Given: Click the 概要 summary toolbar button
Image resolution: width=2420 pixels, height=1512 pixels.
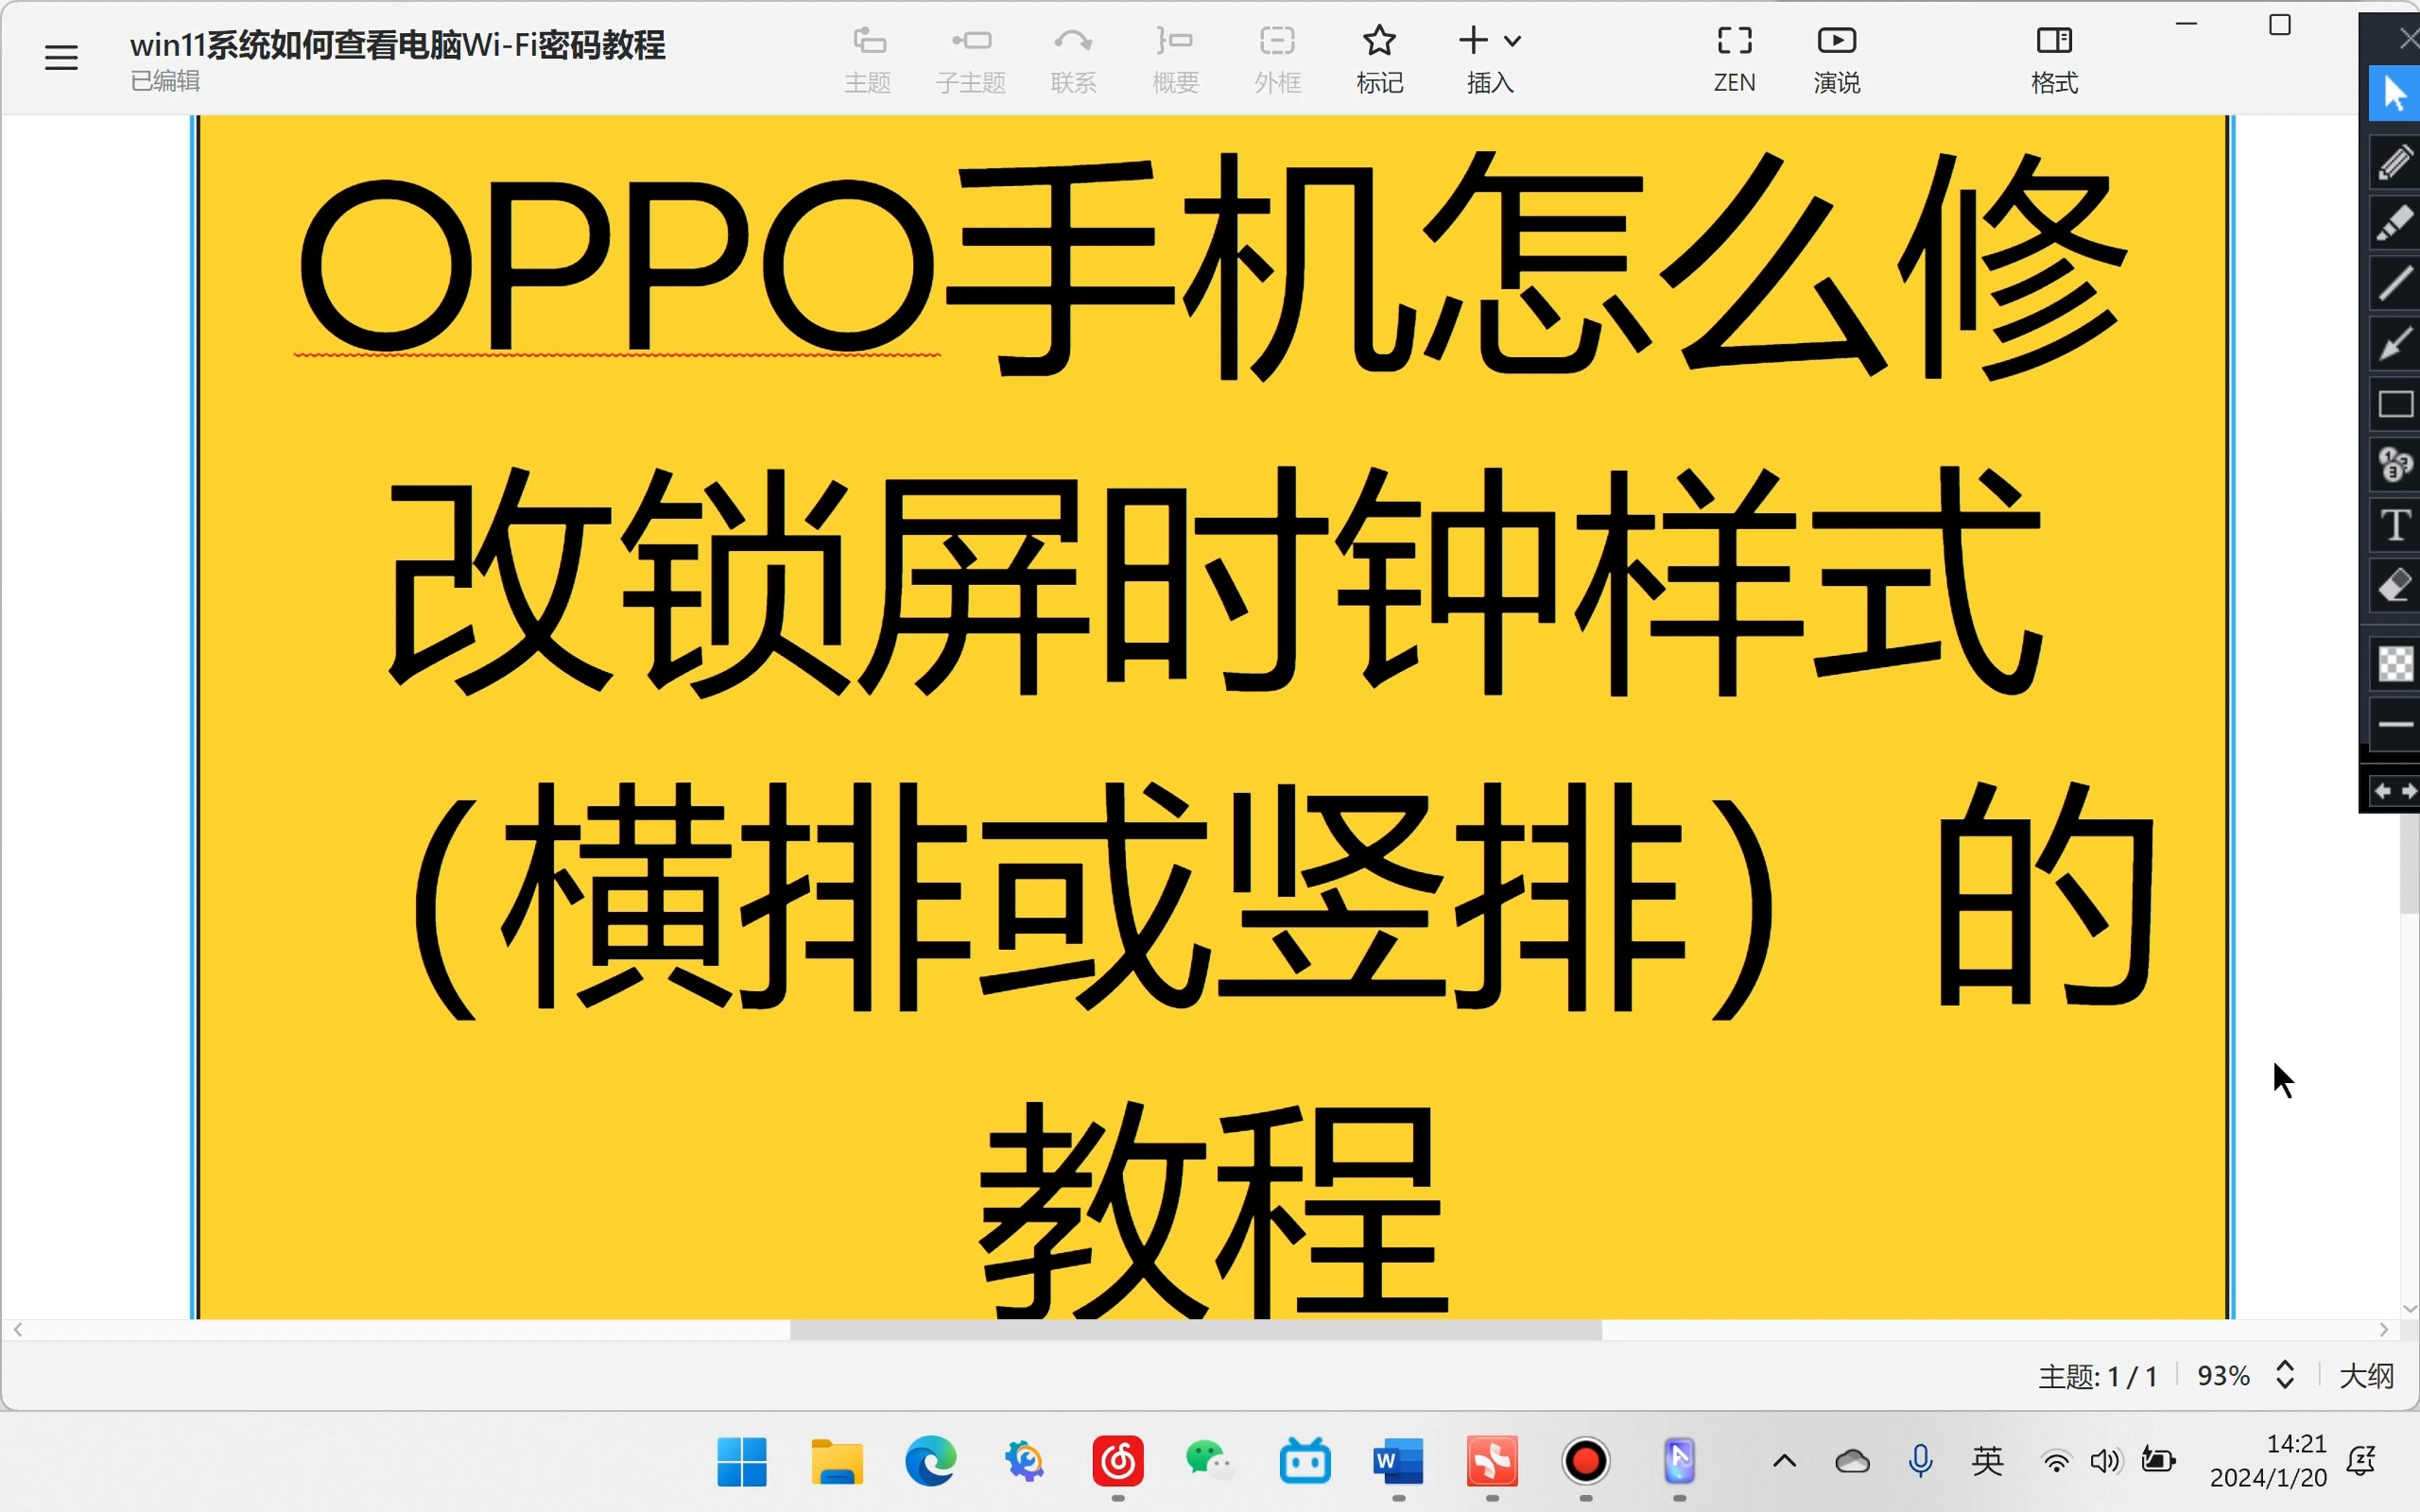Looking at the screenshot, I should (1175, 60).
